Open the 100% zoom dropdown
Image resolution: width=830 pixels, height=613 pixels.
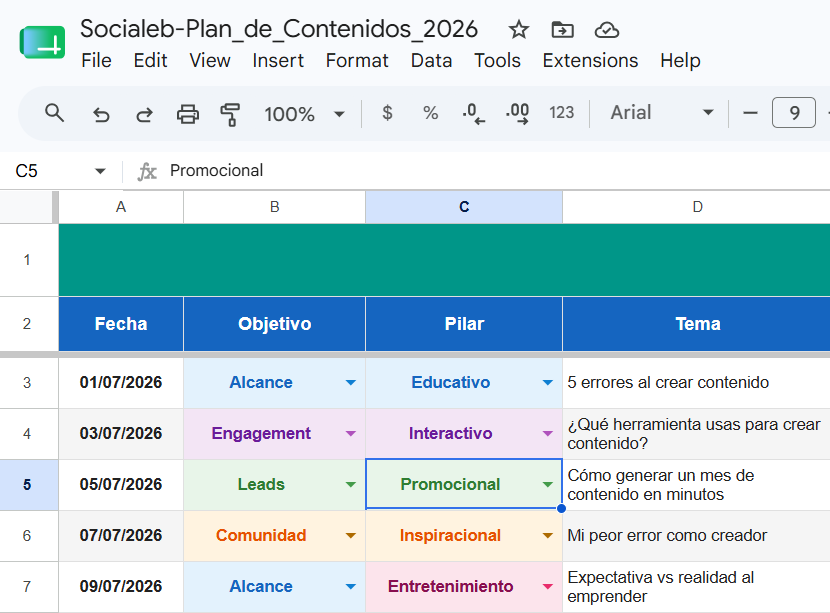pyautogui.click(x=304, y=114)
